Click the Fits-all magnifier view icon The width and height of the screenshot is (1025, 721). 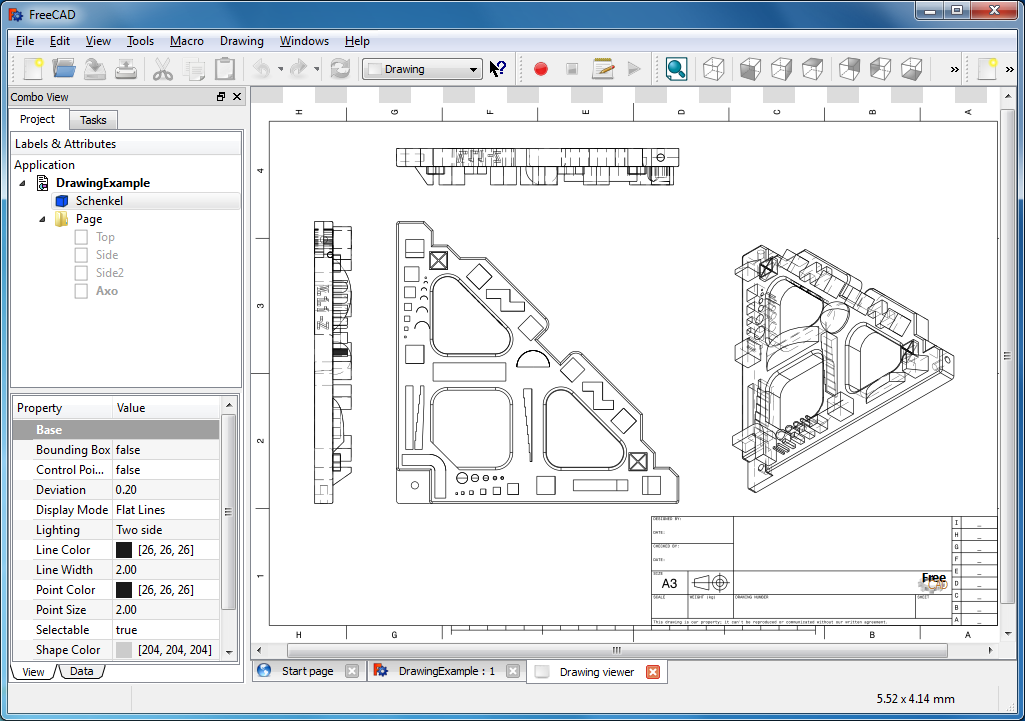coord(676,69)
